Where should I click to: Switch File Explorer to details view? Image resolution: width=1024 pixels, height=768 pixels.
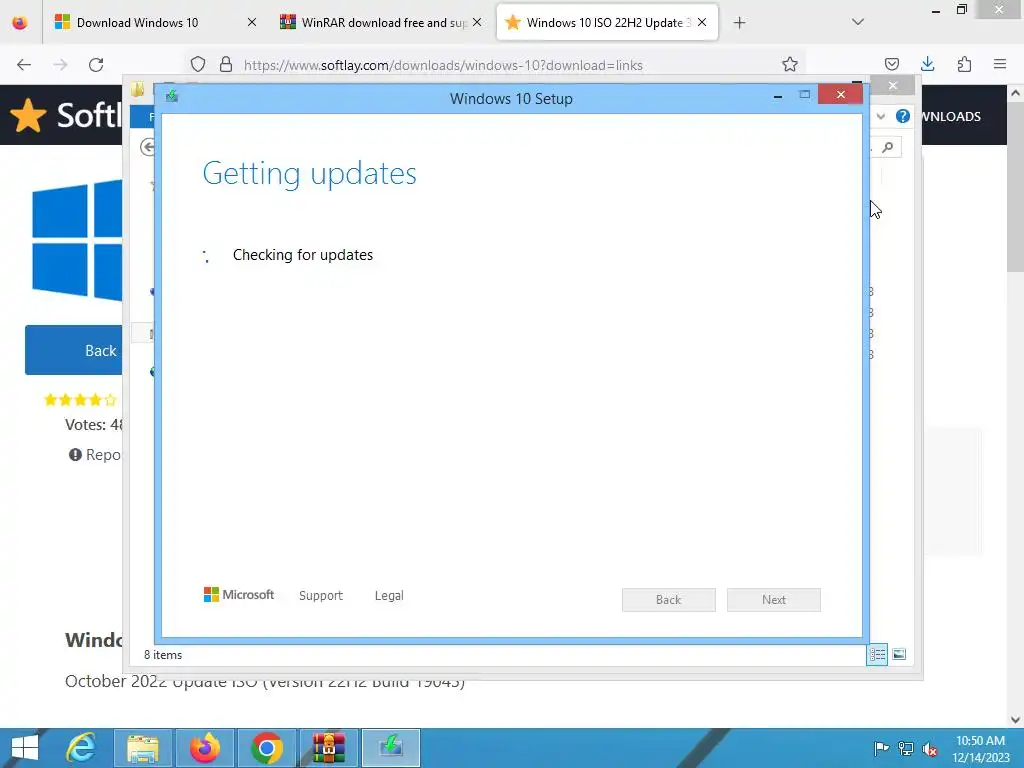(x=877, y=654)
